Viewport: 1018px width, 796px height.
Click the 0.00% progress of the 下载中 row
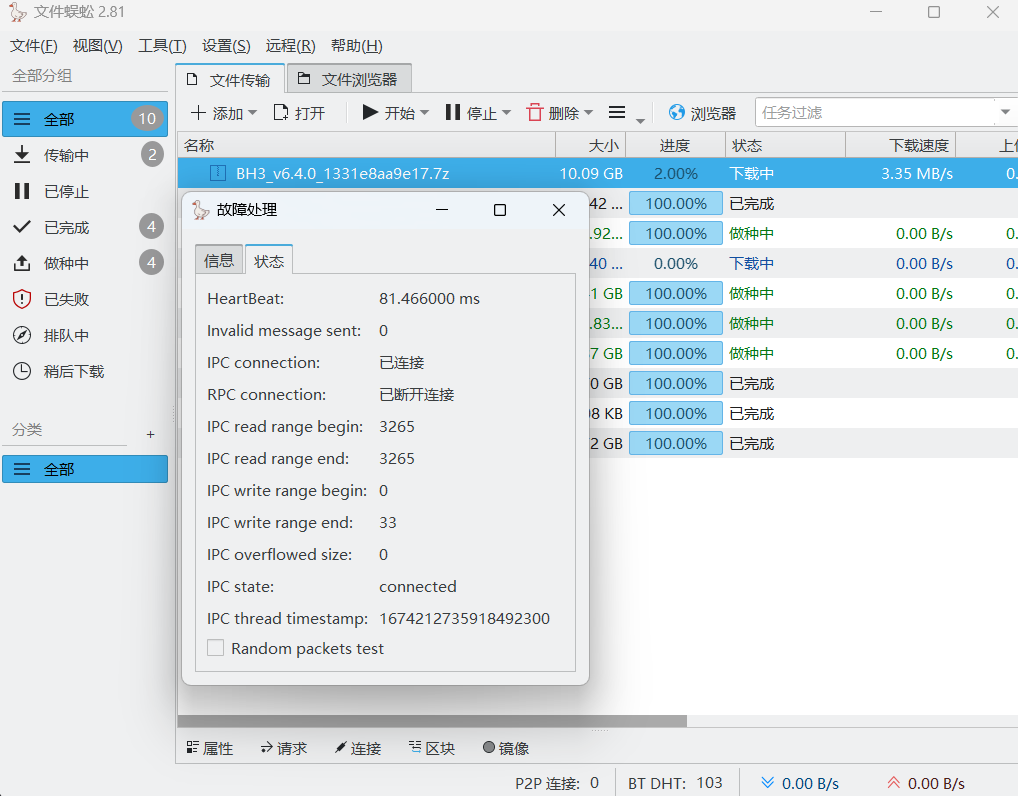(676, 264)
